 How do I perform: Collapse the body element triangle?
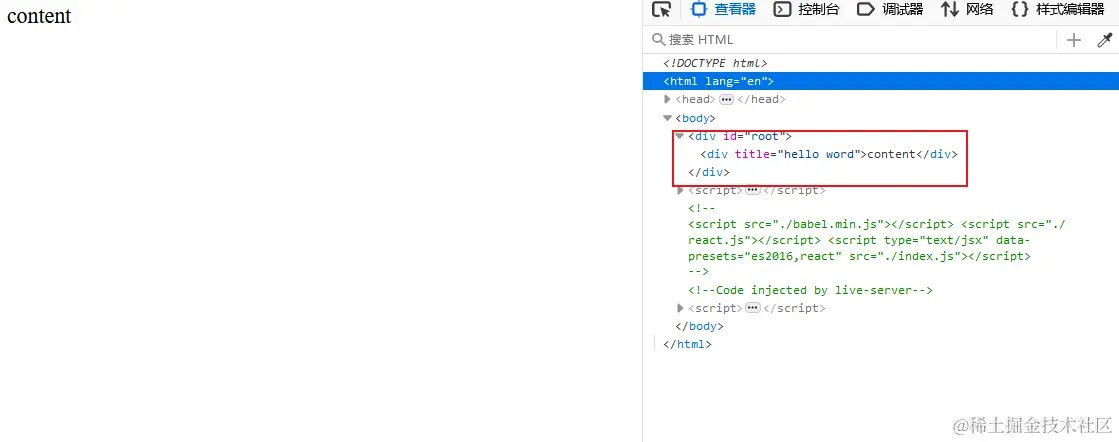click(x=667, y=118)
